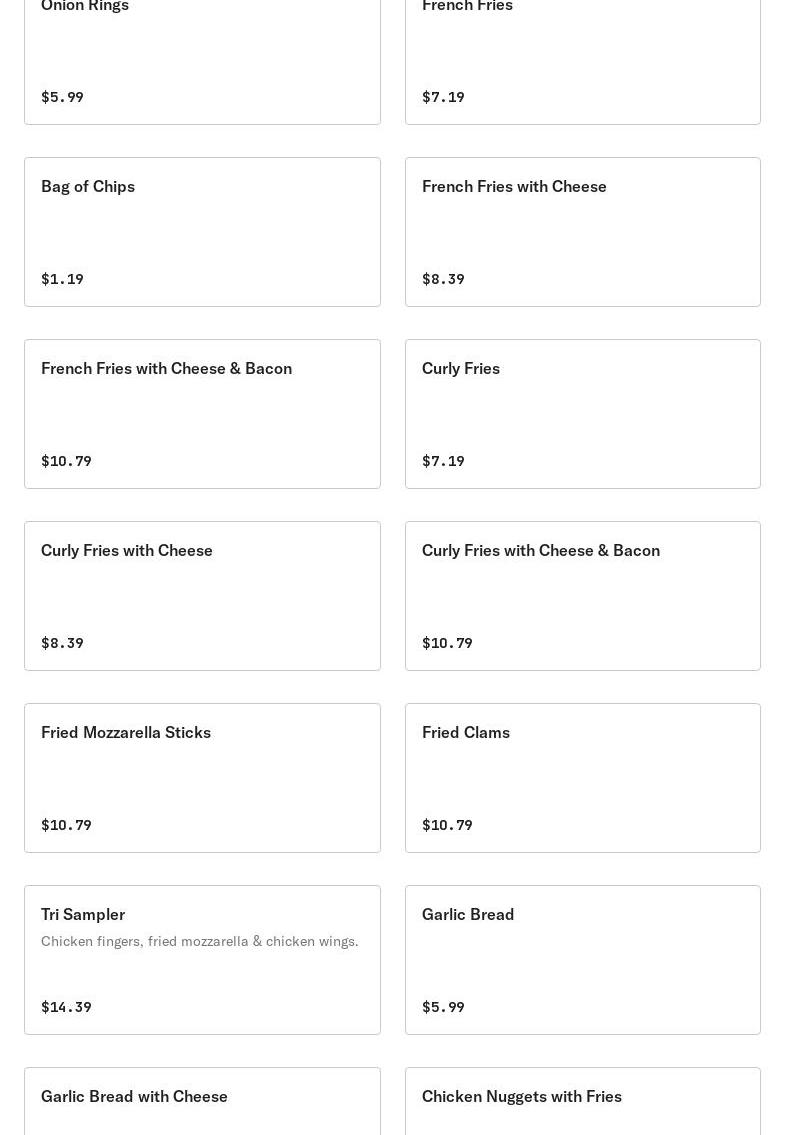Choose the Fried Clams item
Image resolution: width=785 pixels, height=1135 pixels.
[582, 777]
